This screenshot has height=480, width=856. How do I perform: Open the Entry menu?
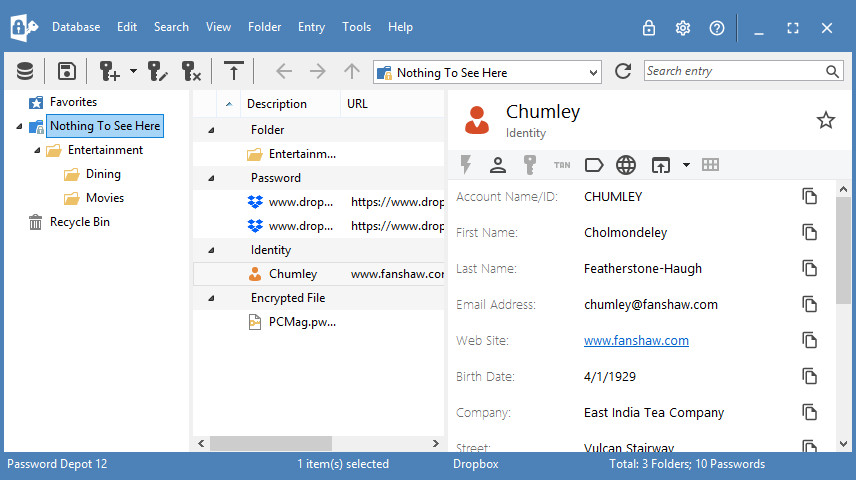311,27
